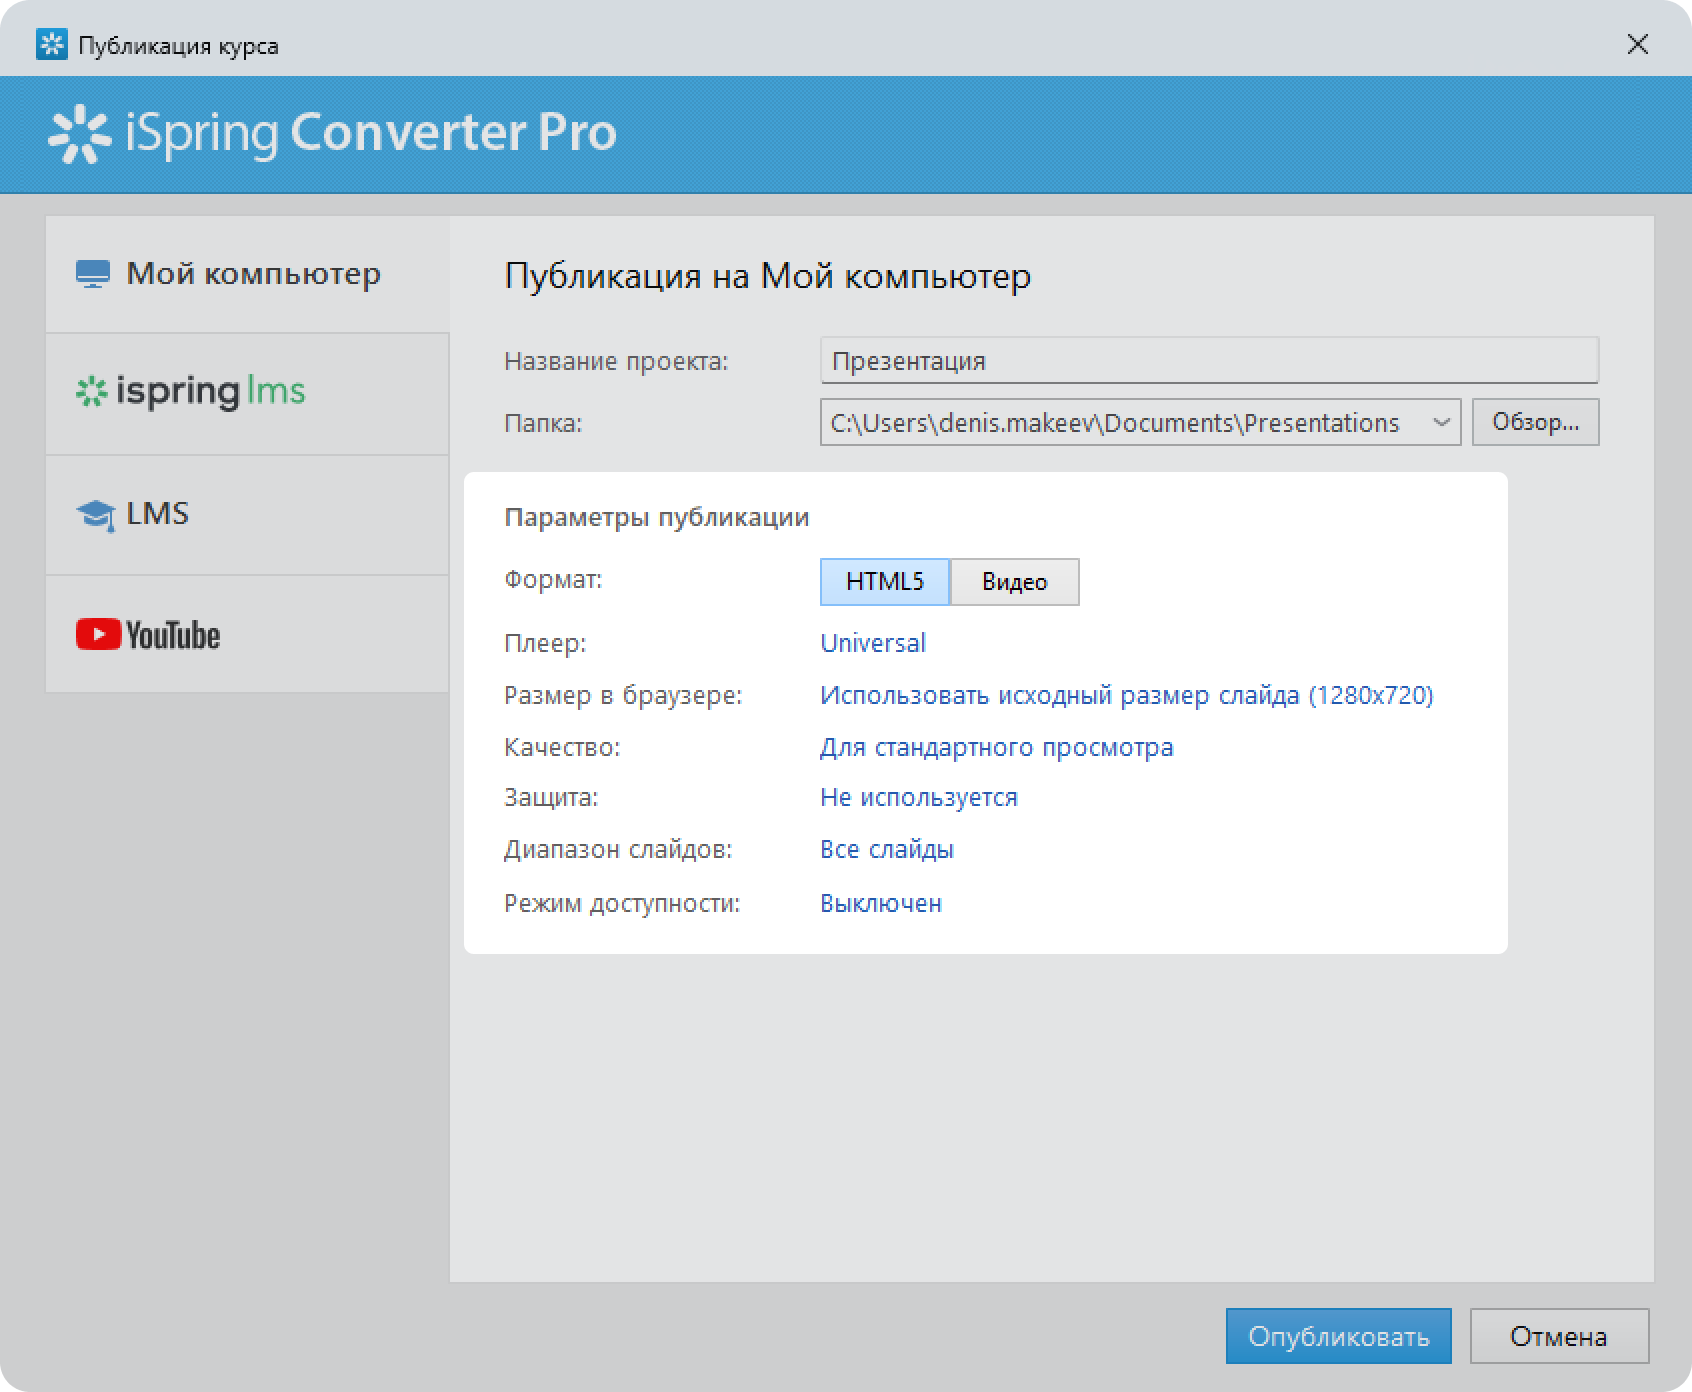Click the Параметры публикации heading text
The image size is (1692, 1392).
pos(657,518)
